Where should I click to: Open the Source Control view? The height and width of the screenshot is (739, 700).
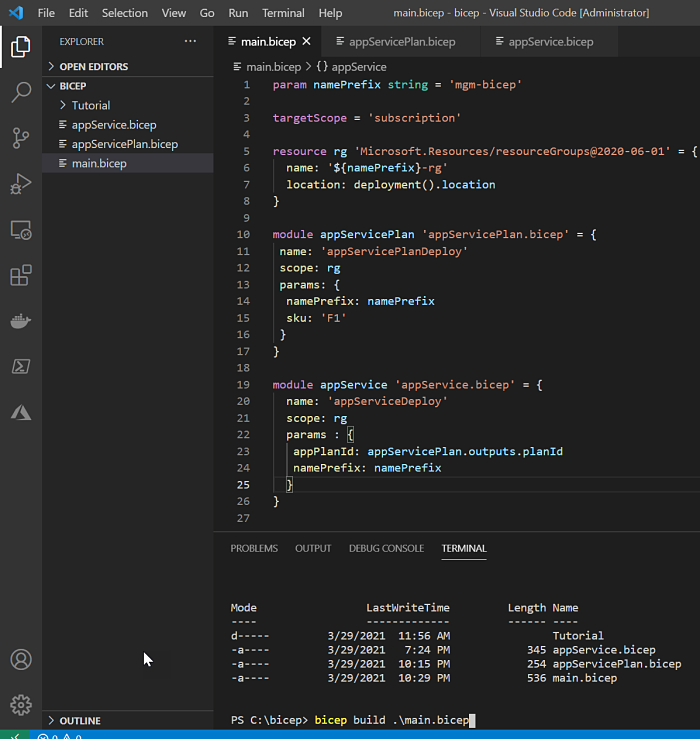[x=21, y=139]
